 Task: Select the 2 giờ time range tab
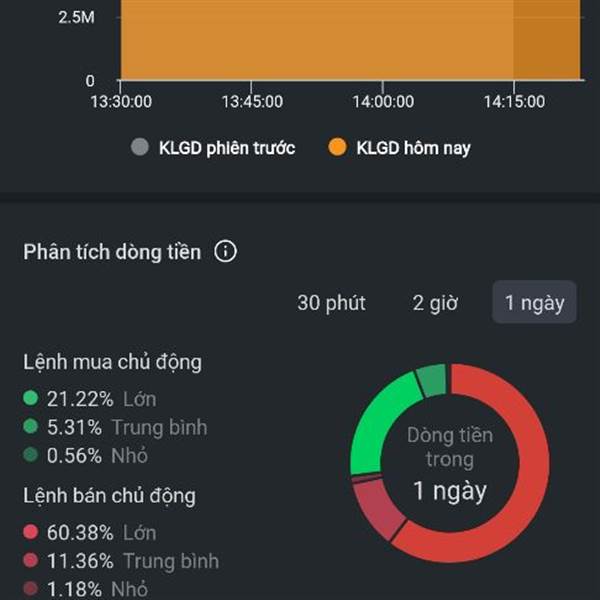pyautogui.click(x=435, y=303)
